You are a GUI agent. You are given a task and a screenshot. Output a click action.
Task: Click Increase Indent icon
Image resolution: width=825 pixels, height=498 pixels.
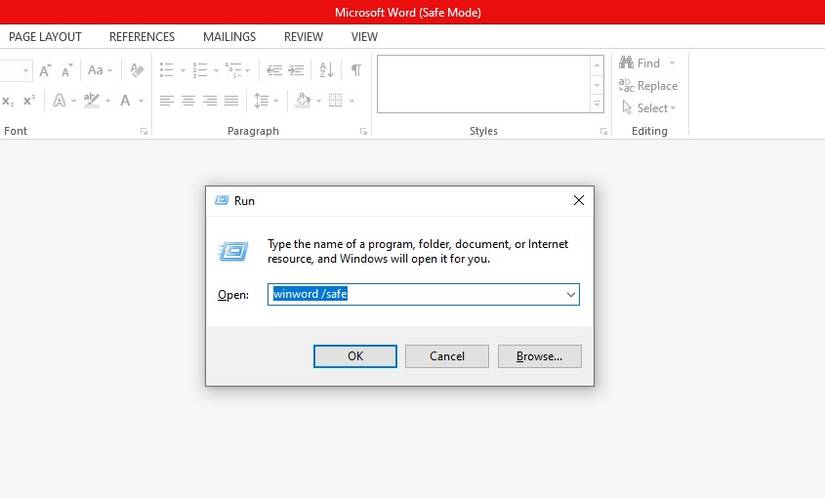coord(296,70)
